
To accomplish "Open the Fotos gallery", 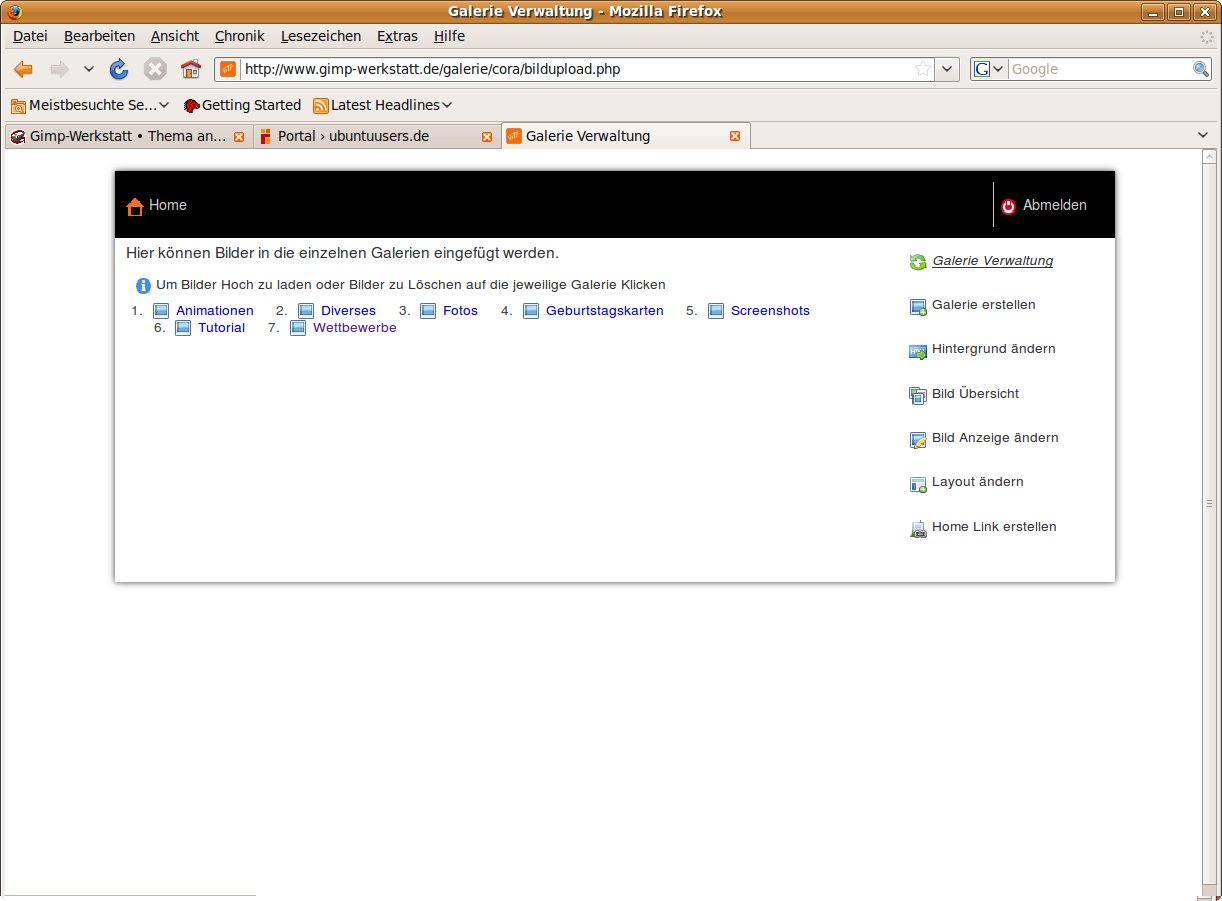I will click(460, 311).
